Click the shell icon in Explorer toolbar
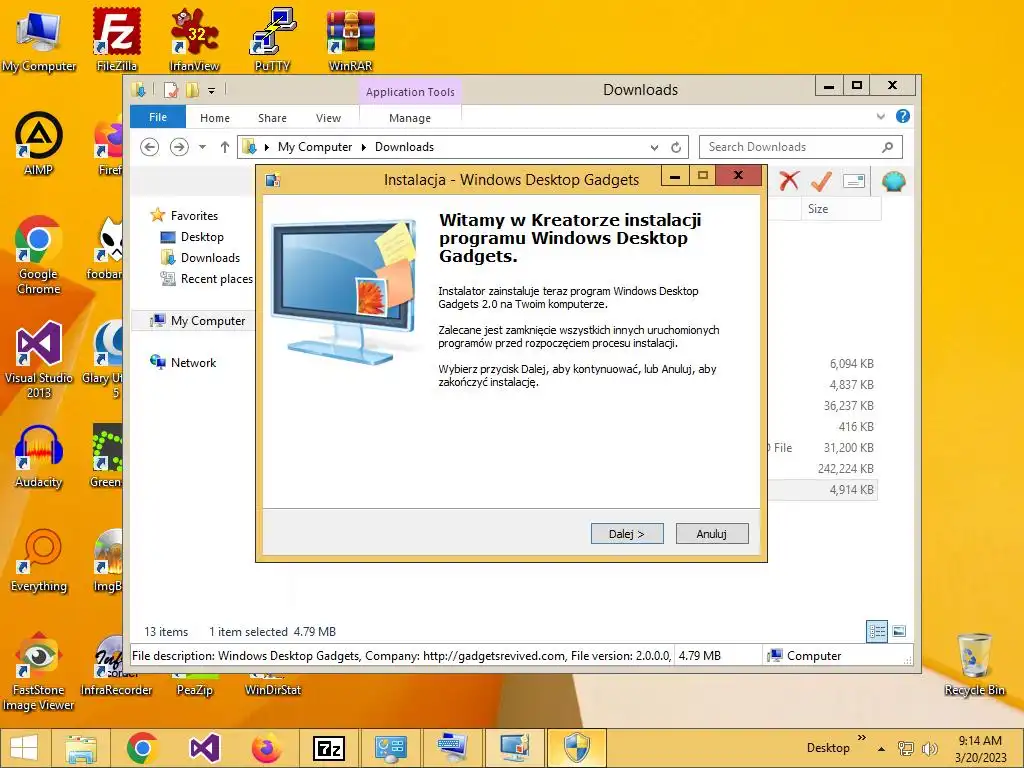This screenshot has width=1024, height=768. pos(893,181)
